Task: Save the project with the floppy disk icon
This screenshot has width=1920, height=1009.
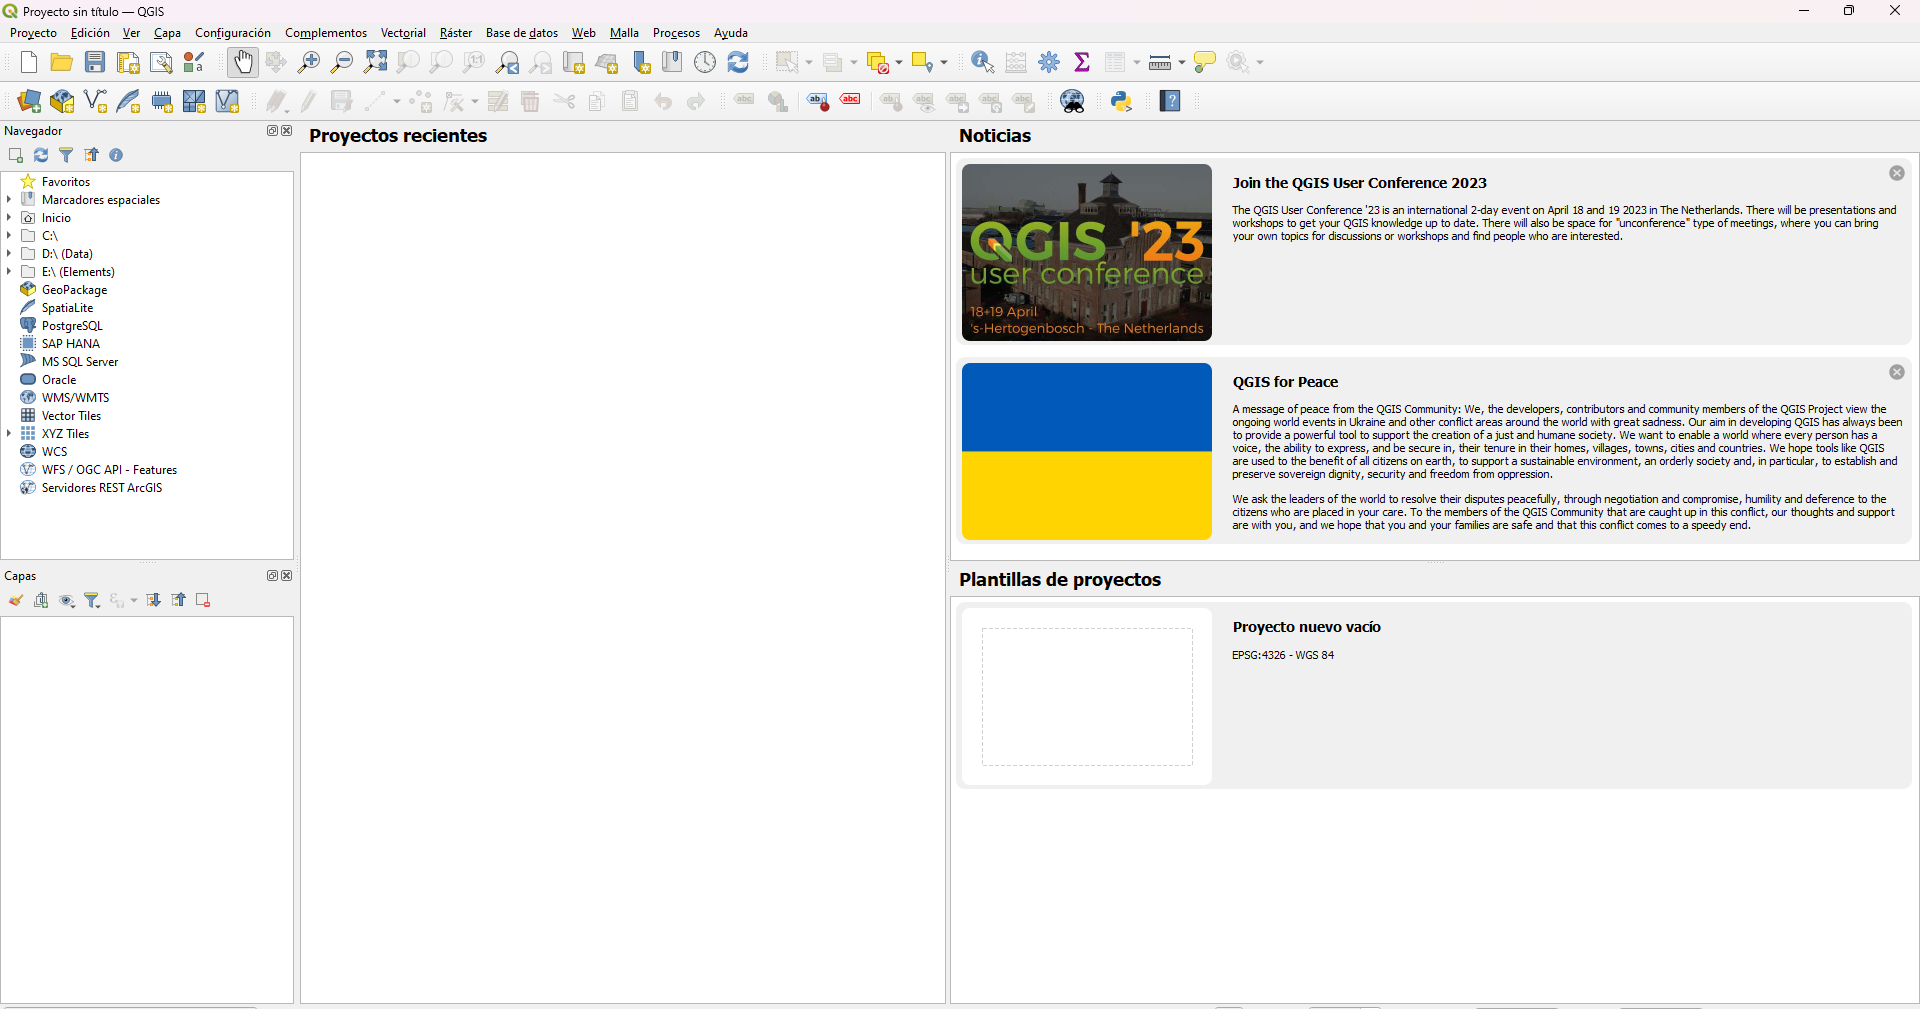Action: click(95, 62)
